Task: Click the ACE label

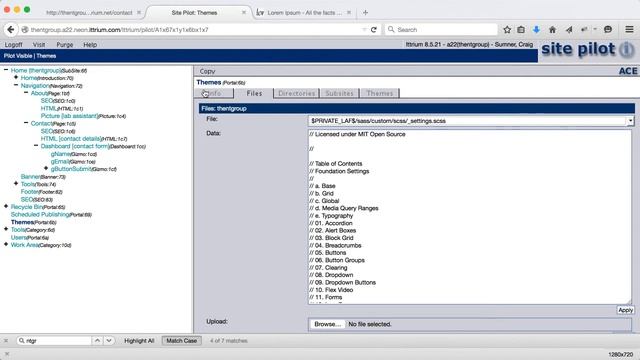Action: click(x=628, y=71)
